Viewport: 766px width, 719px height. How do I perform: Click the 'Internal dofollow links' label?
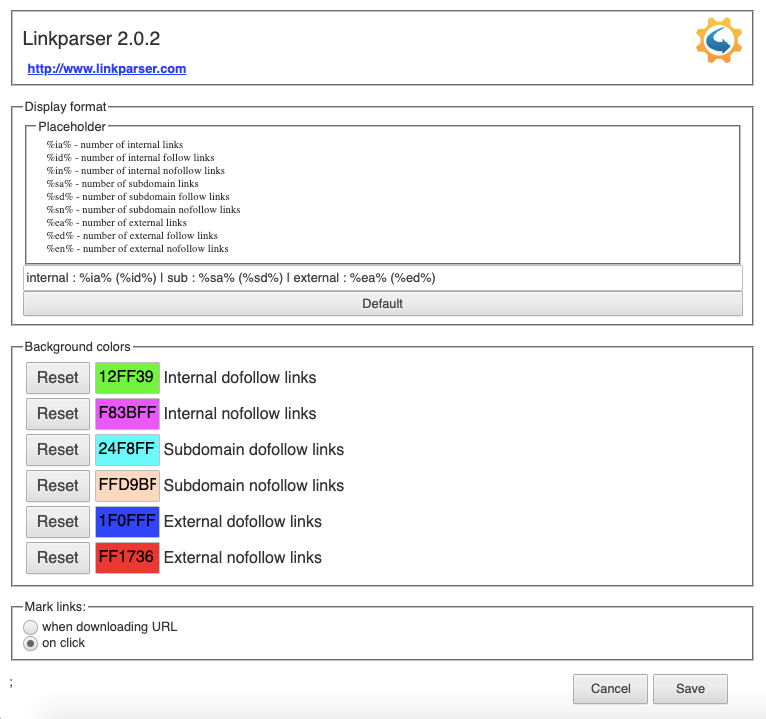coord(240,378)
